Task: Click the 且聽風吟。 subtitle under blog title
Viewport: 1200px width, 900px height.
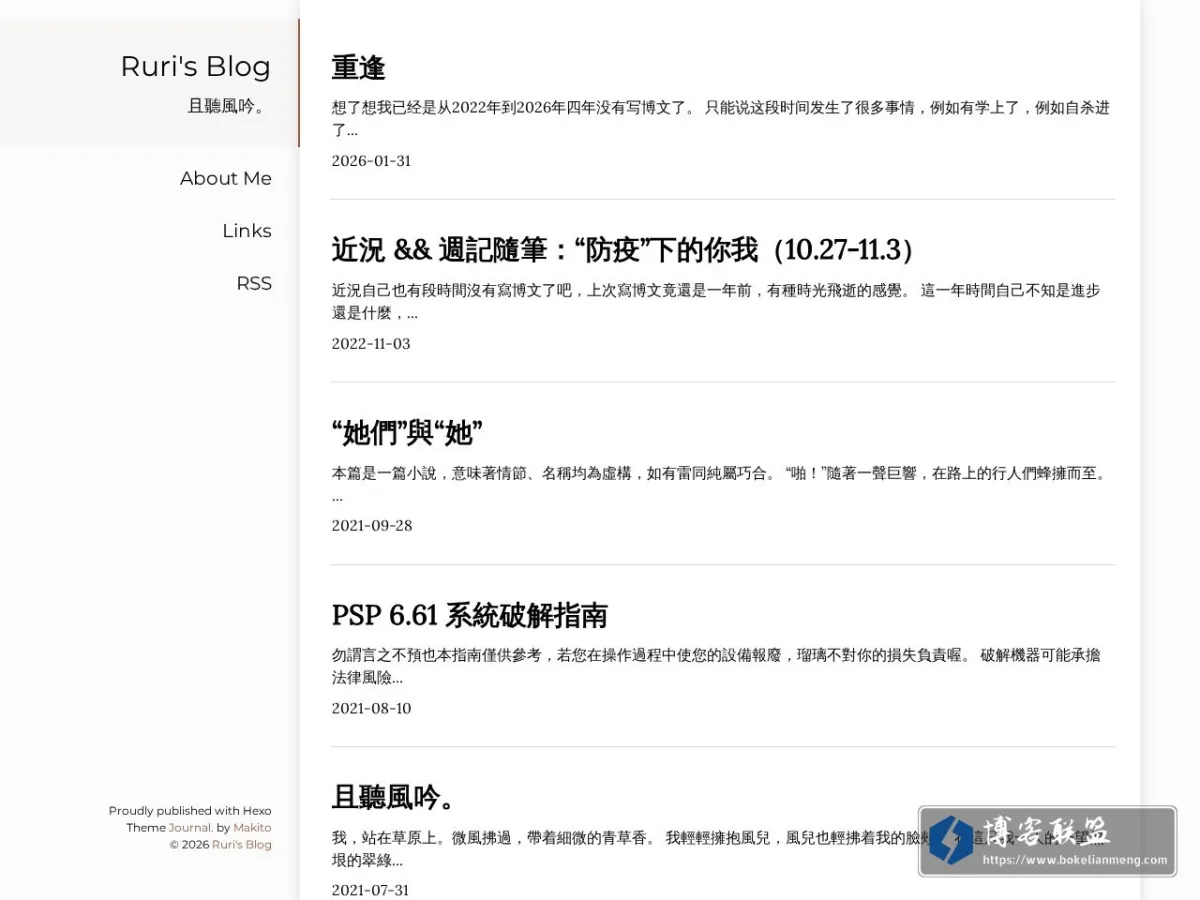Action: coord(229,106)
